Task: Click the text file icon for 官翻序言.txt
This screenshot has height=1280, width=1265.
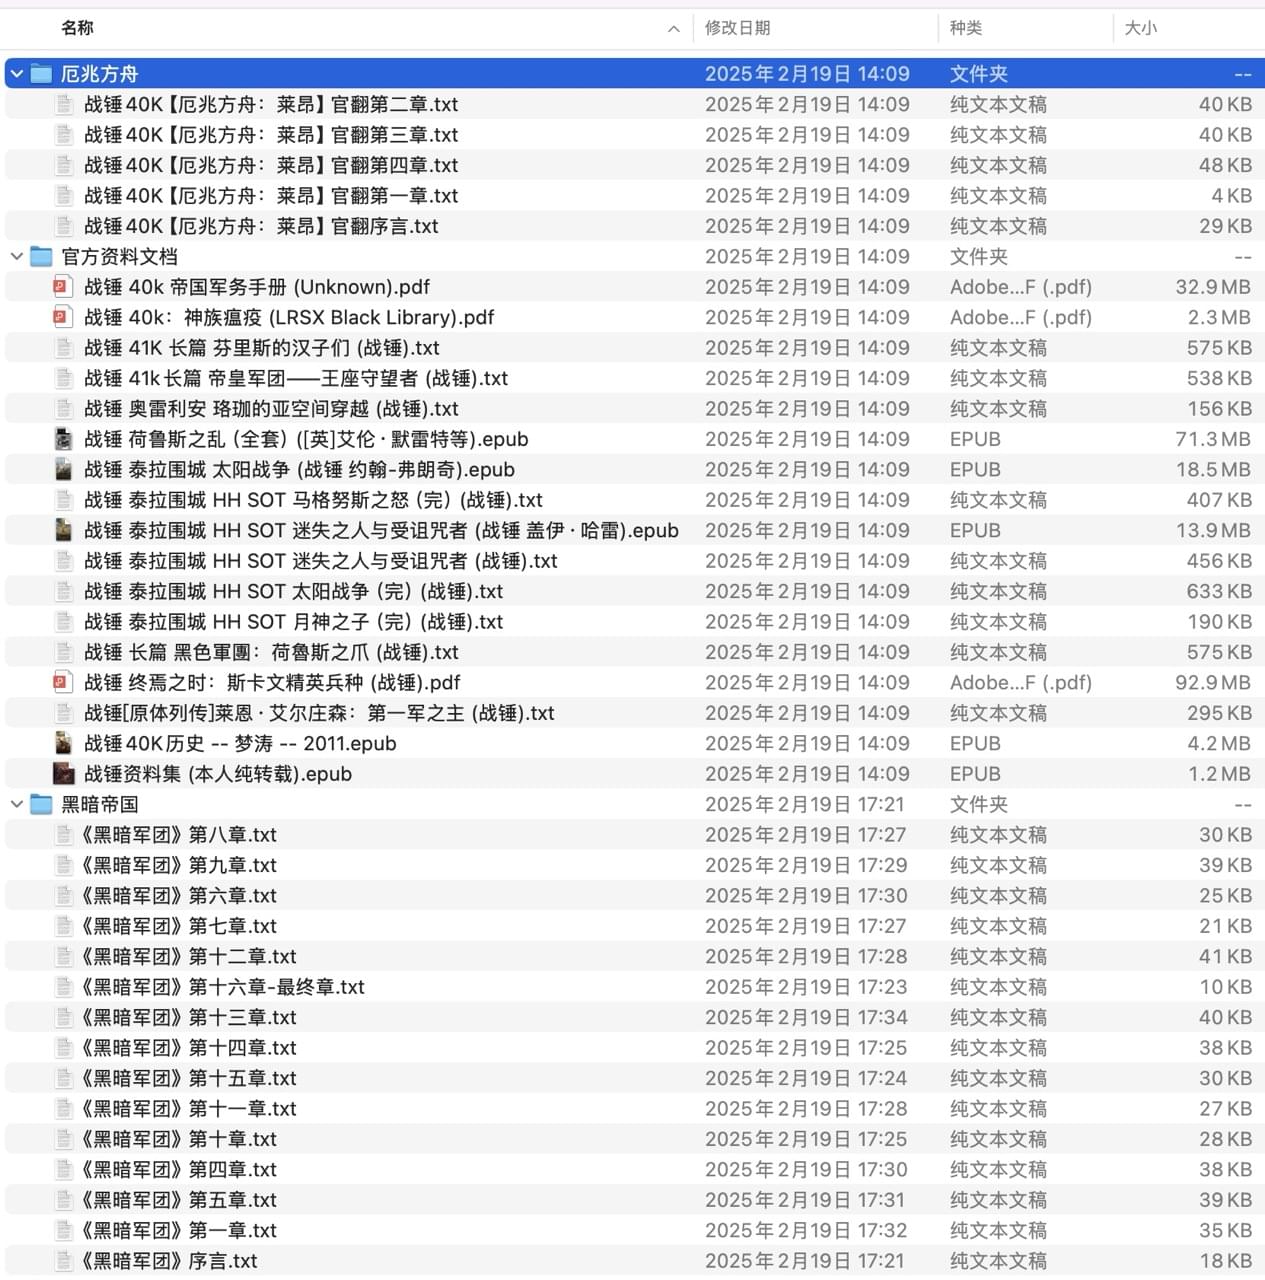Action: coord(64,226)
